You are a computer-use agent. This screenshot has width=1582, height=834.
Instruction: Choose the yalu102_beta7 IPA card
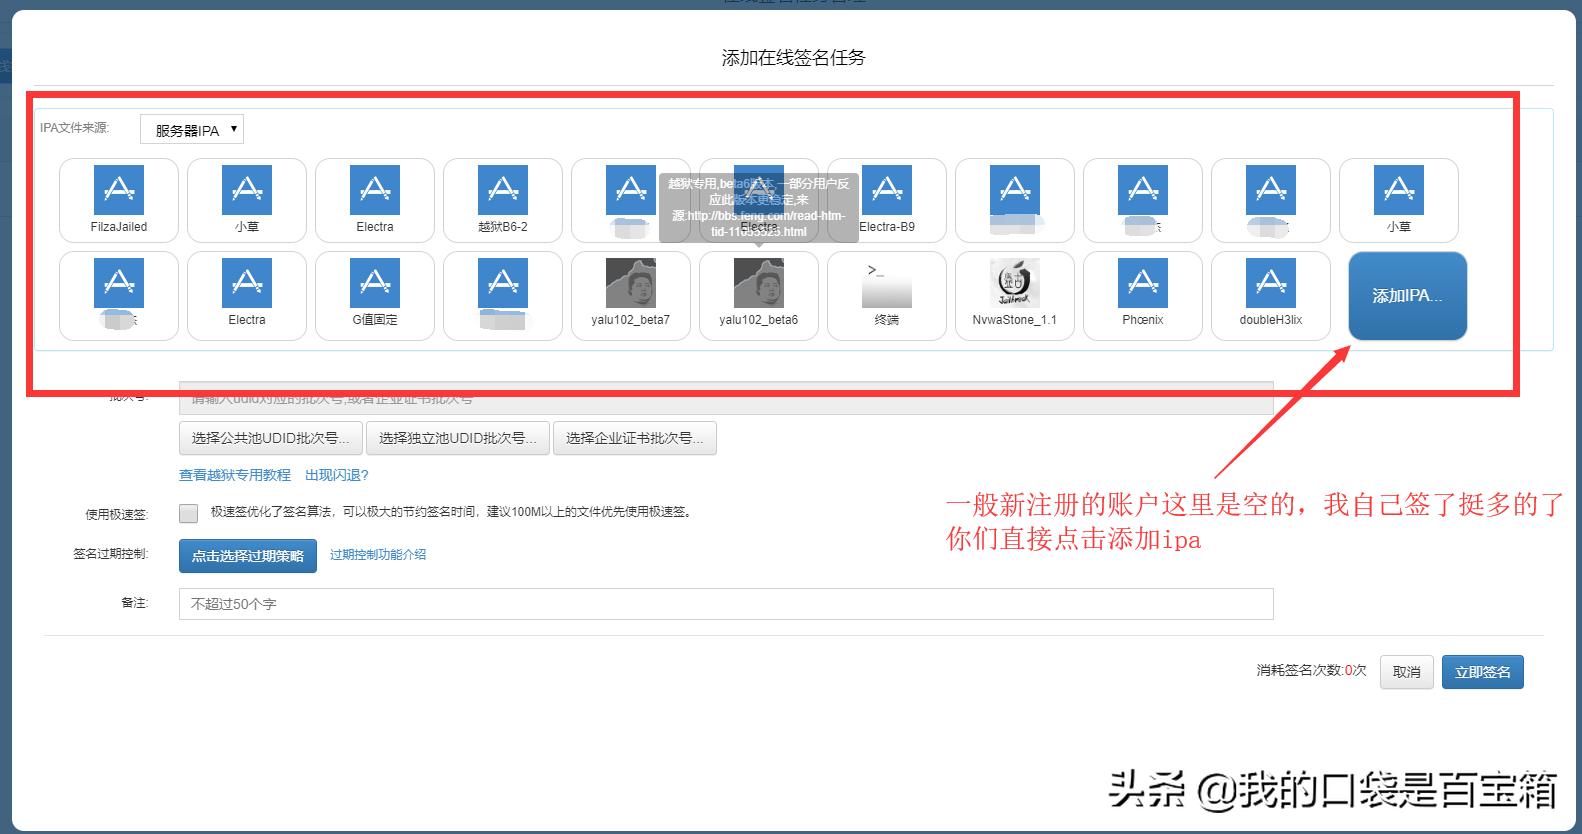[x=631, y=296]
